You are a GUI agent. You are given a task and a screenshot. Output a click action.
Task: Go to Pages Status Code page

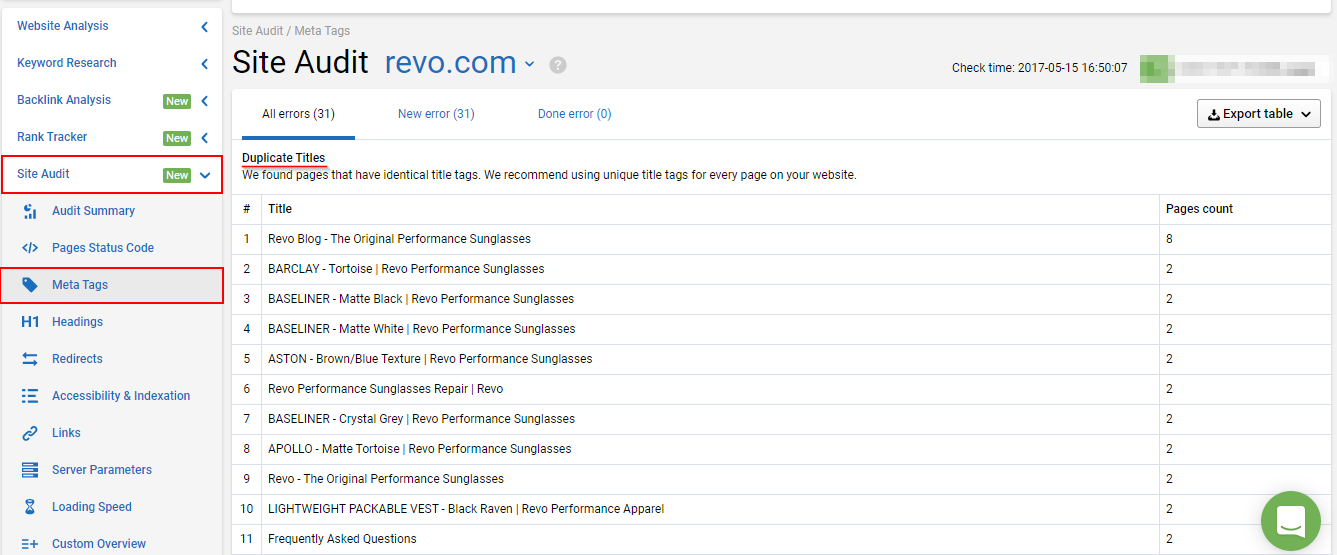[x=103, y=248]
